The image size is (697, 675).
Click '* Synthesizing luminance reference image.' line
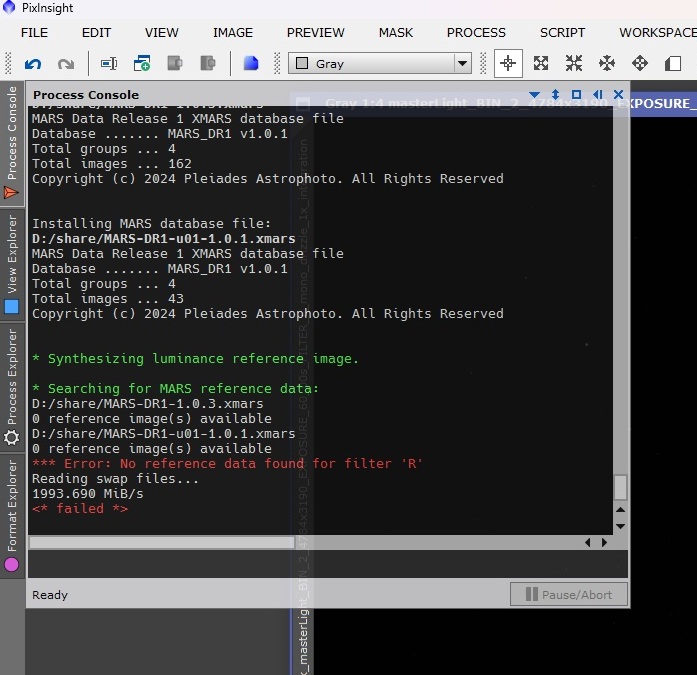(x=195, y=359)
